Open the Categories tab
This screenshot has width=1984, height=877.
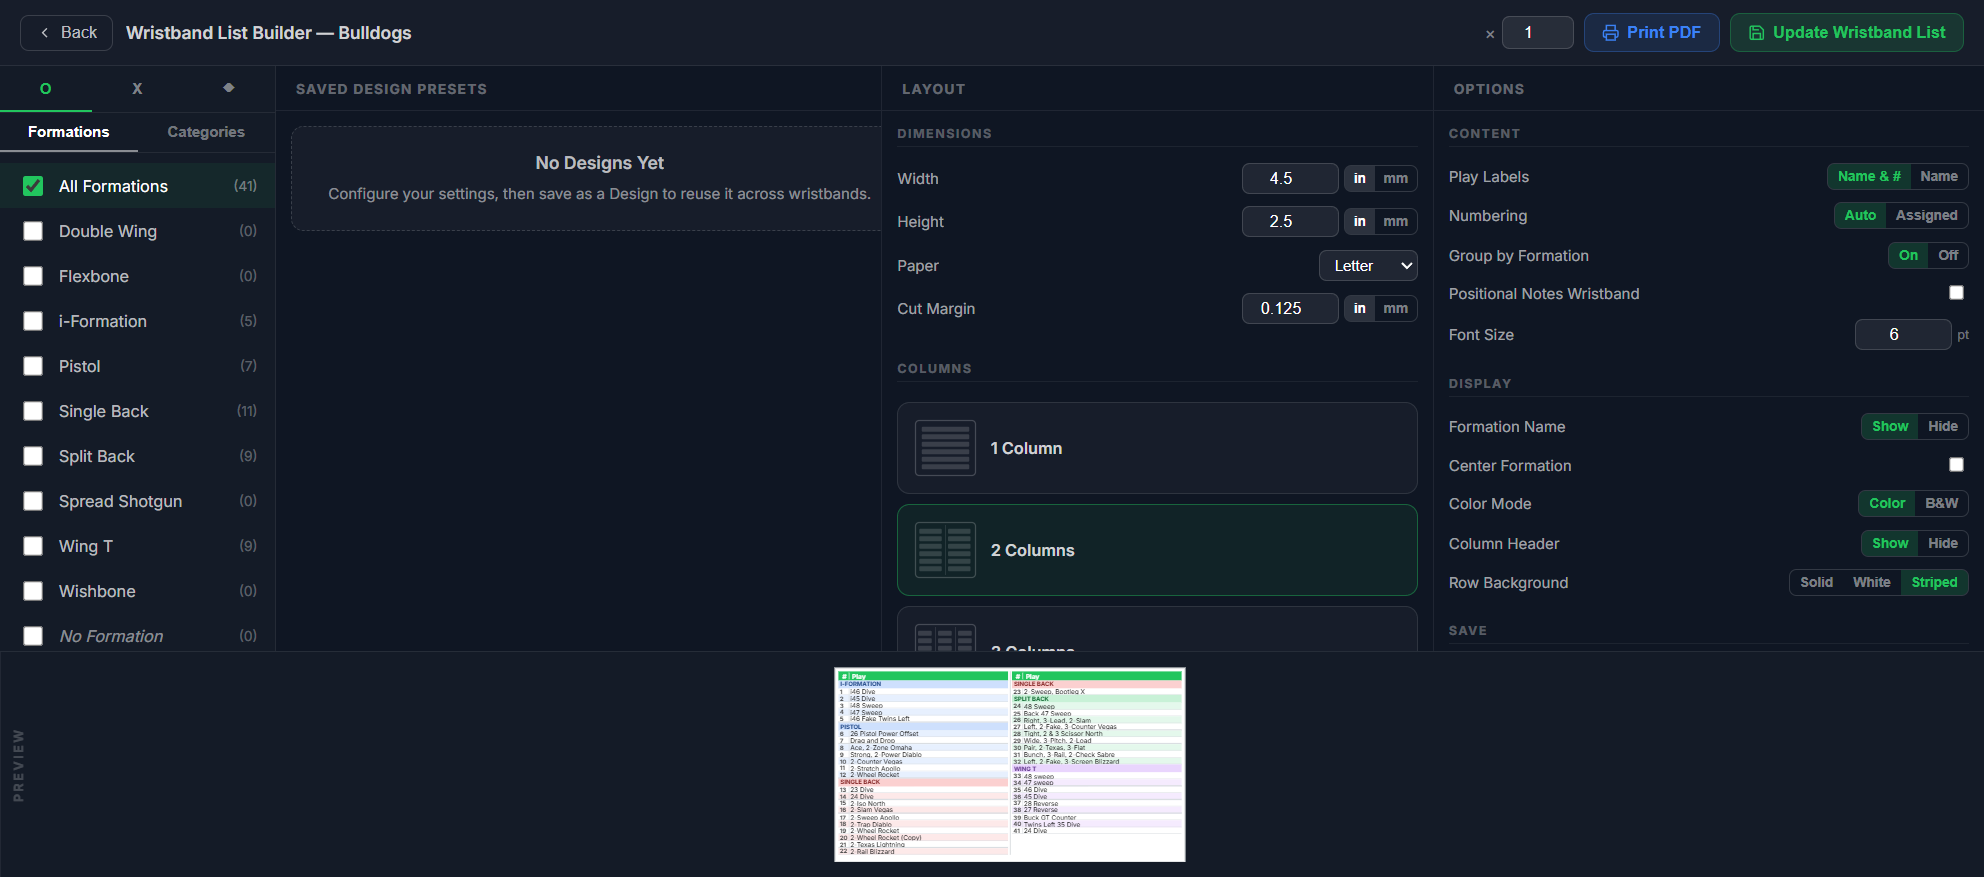(x=206, y=132)
